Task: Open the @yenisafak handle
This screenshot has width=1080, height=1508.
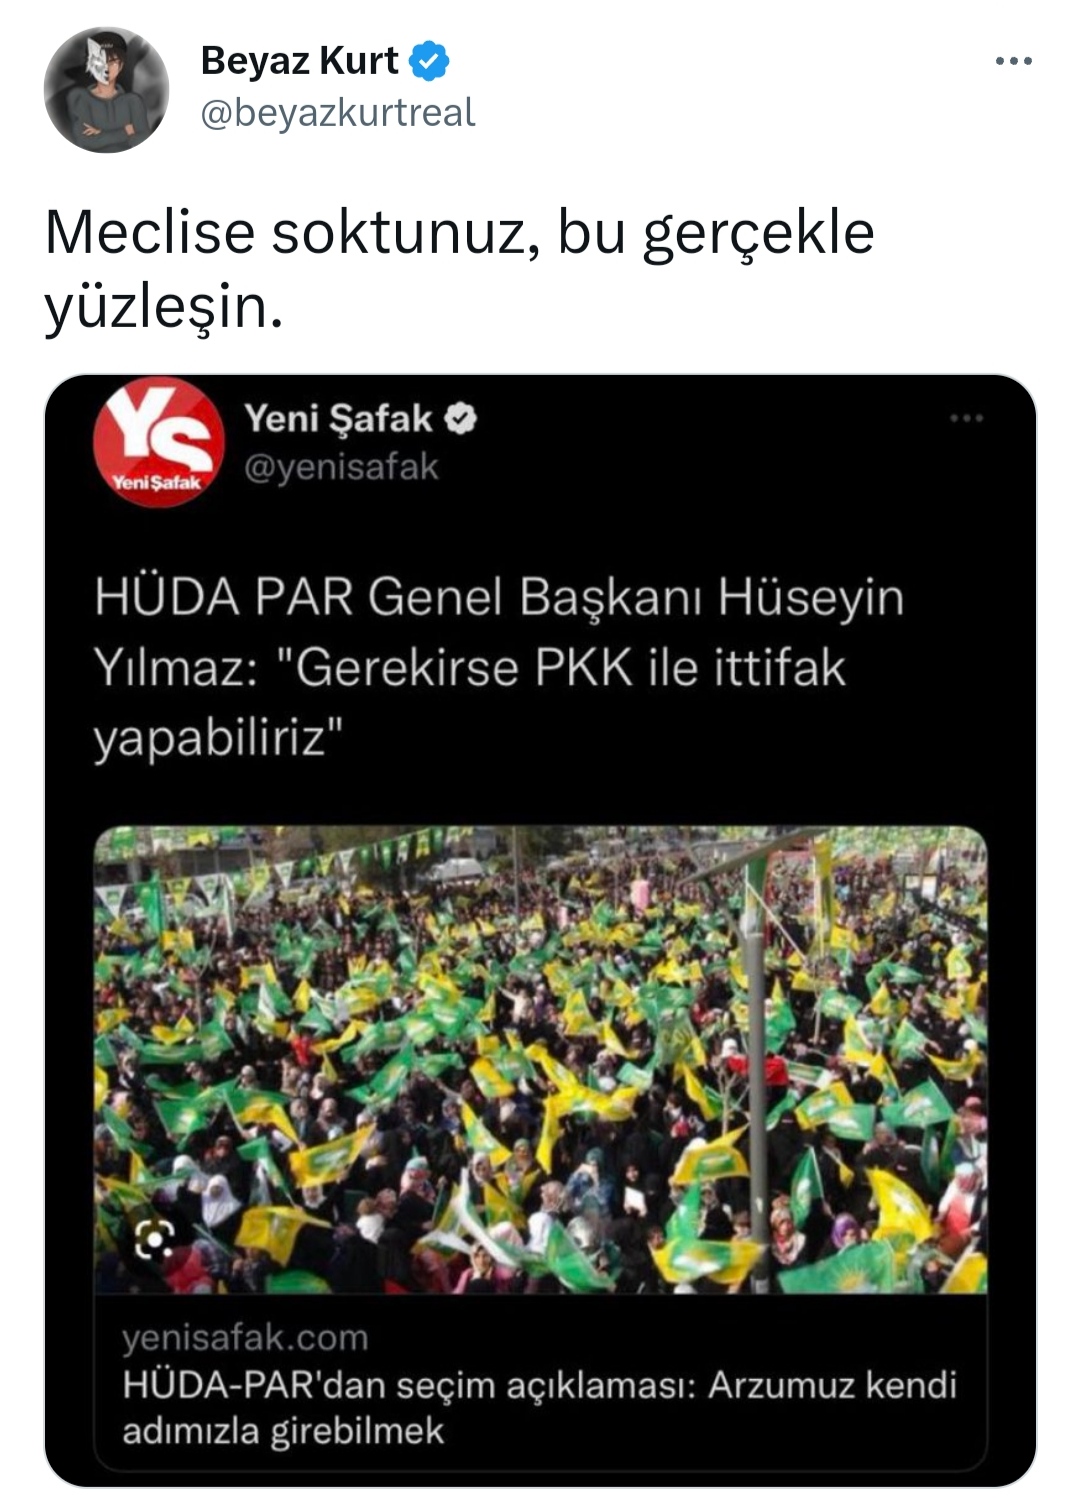Action: coord(341,467)
